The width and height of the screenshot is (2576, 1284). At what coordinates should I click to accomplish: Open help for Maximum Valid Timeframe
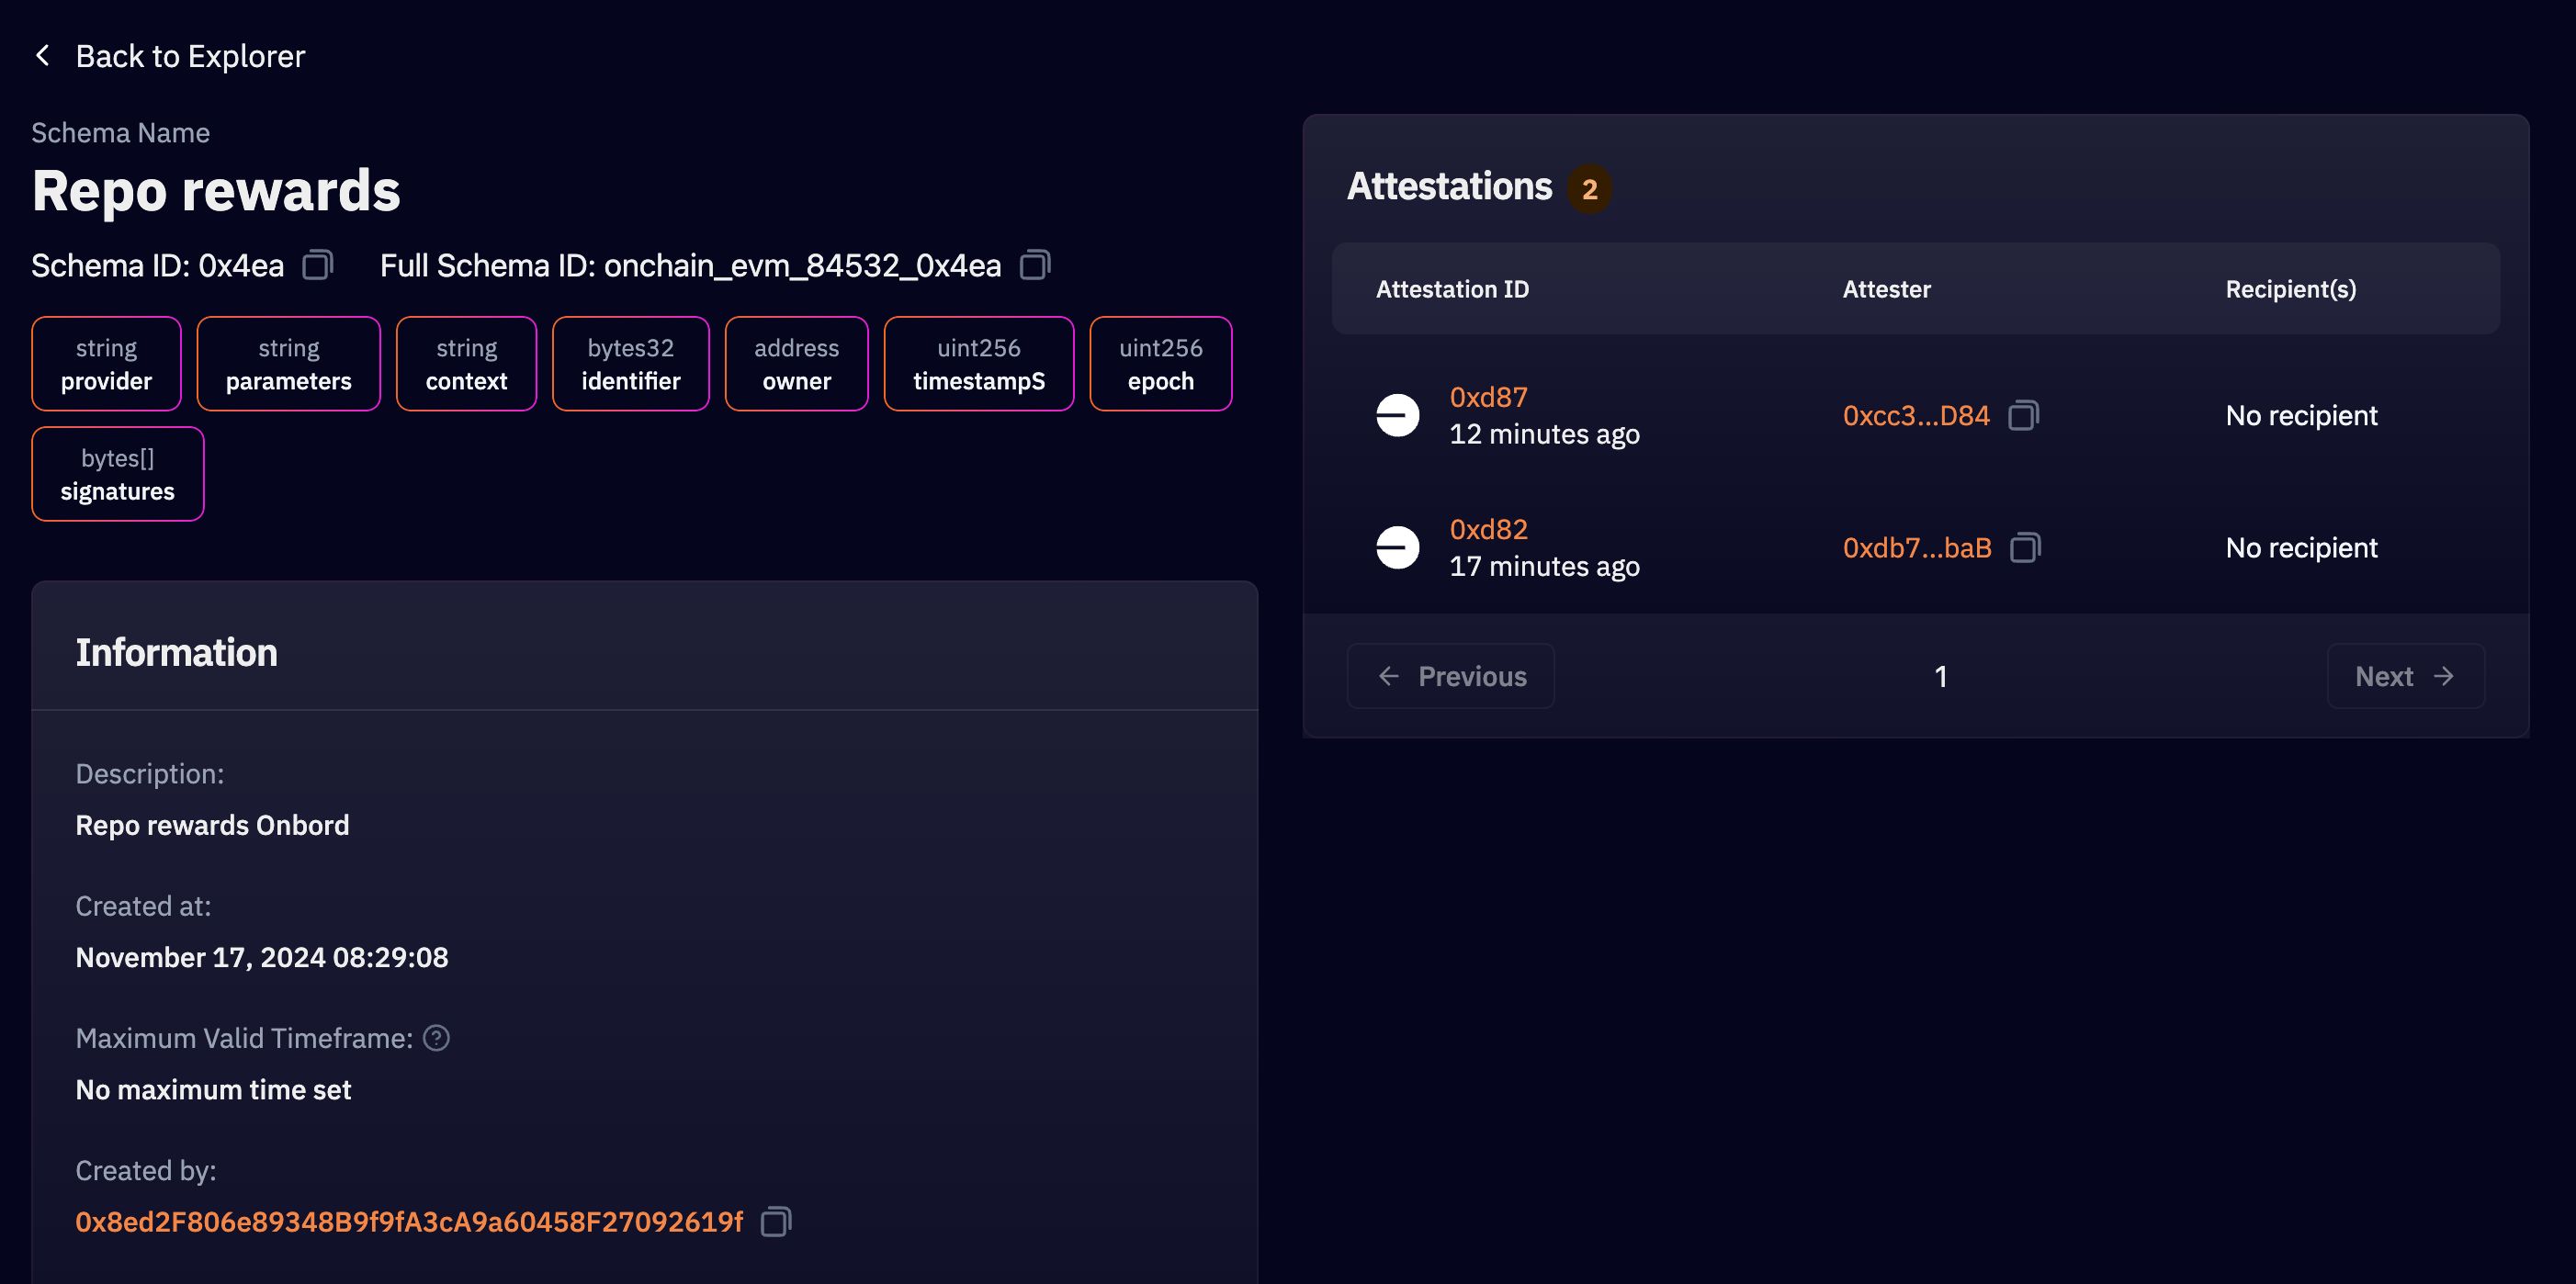click(x=436, y=1038)
